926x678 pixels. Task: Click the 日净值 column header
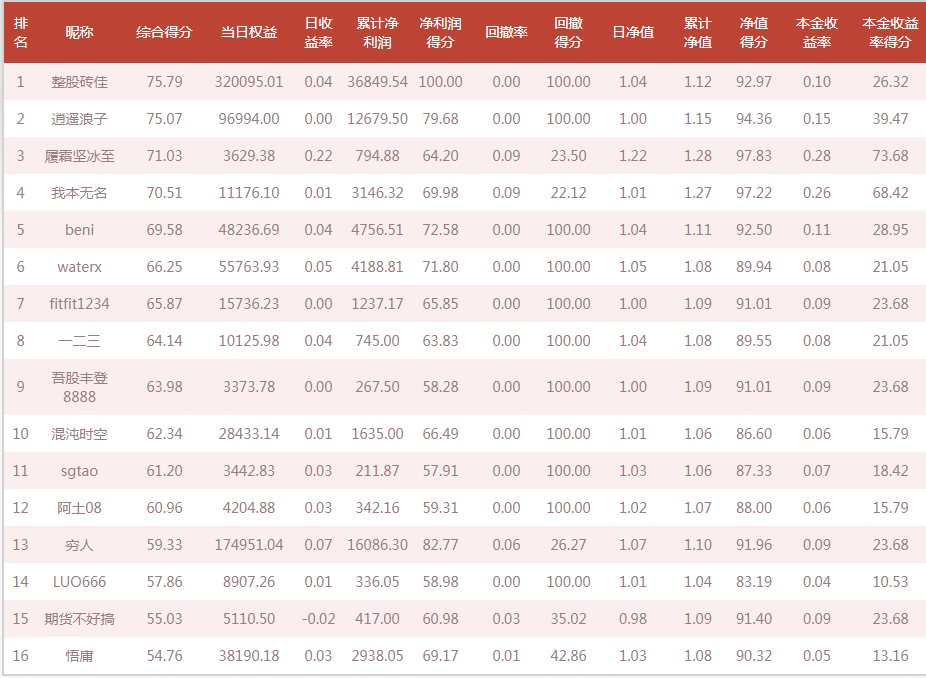632,32
